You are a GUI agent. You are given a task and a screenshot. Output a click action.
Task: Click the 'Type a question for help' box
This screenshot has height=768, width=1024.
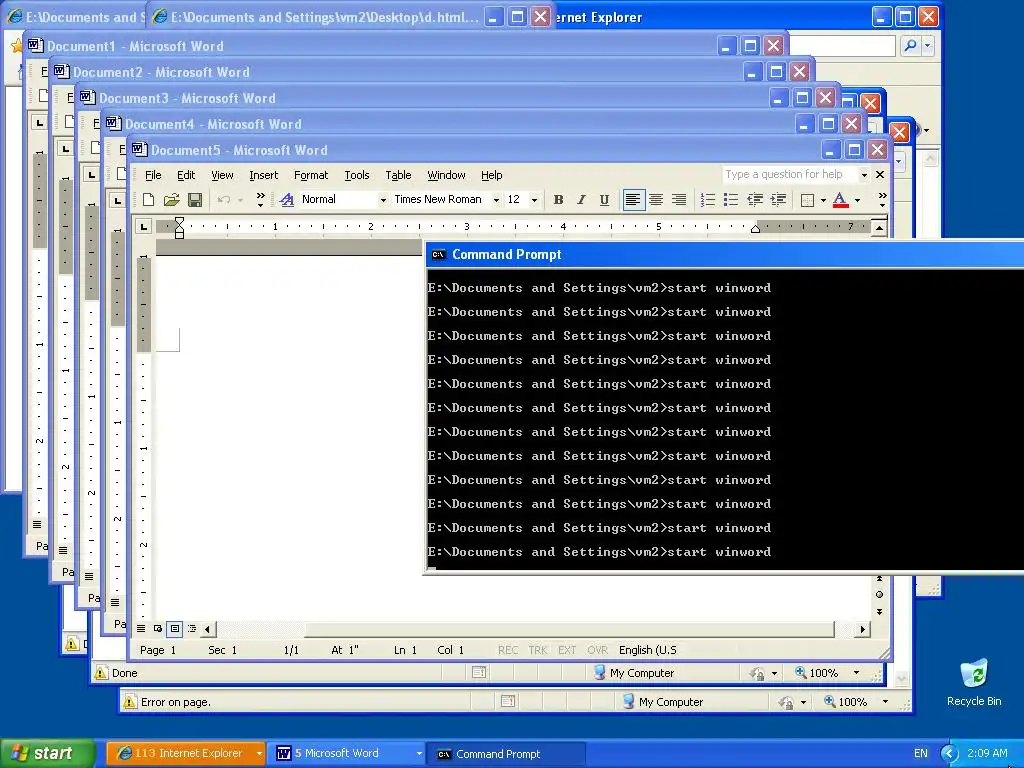point(789,174)
